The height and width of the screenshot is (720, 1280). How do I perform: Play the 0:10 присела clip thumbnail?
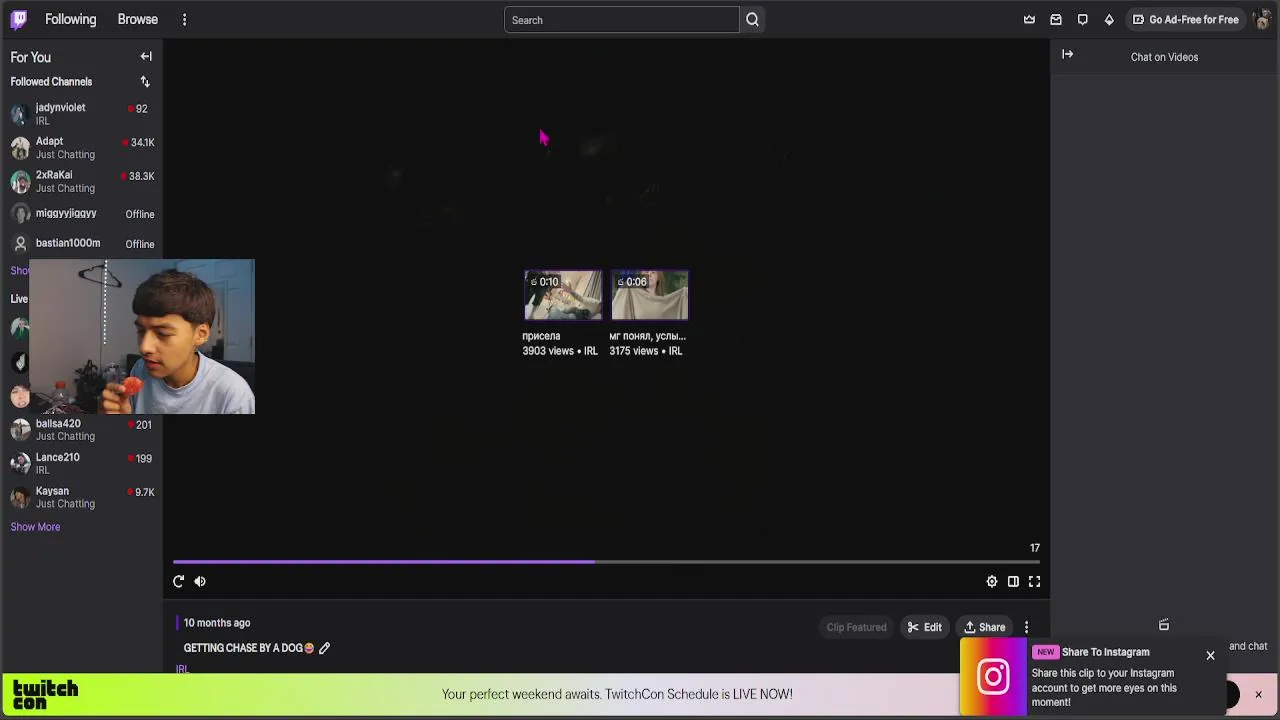click(x=563, y=295)
